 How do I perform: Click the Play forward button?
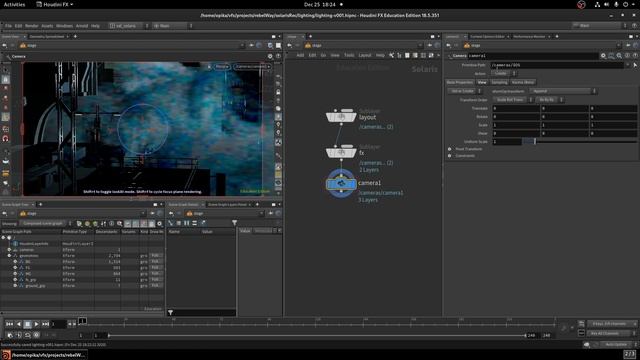pos(36,324)
